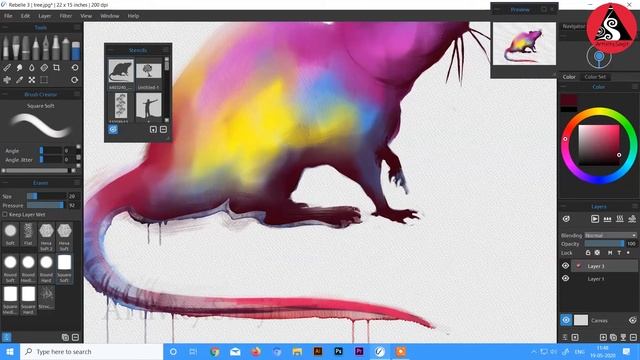Open the Brush Creator panel menu

(77, 94)
